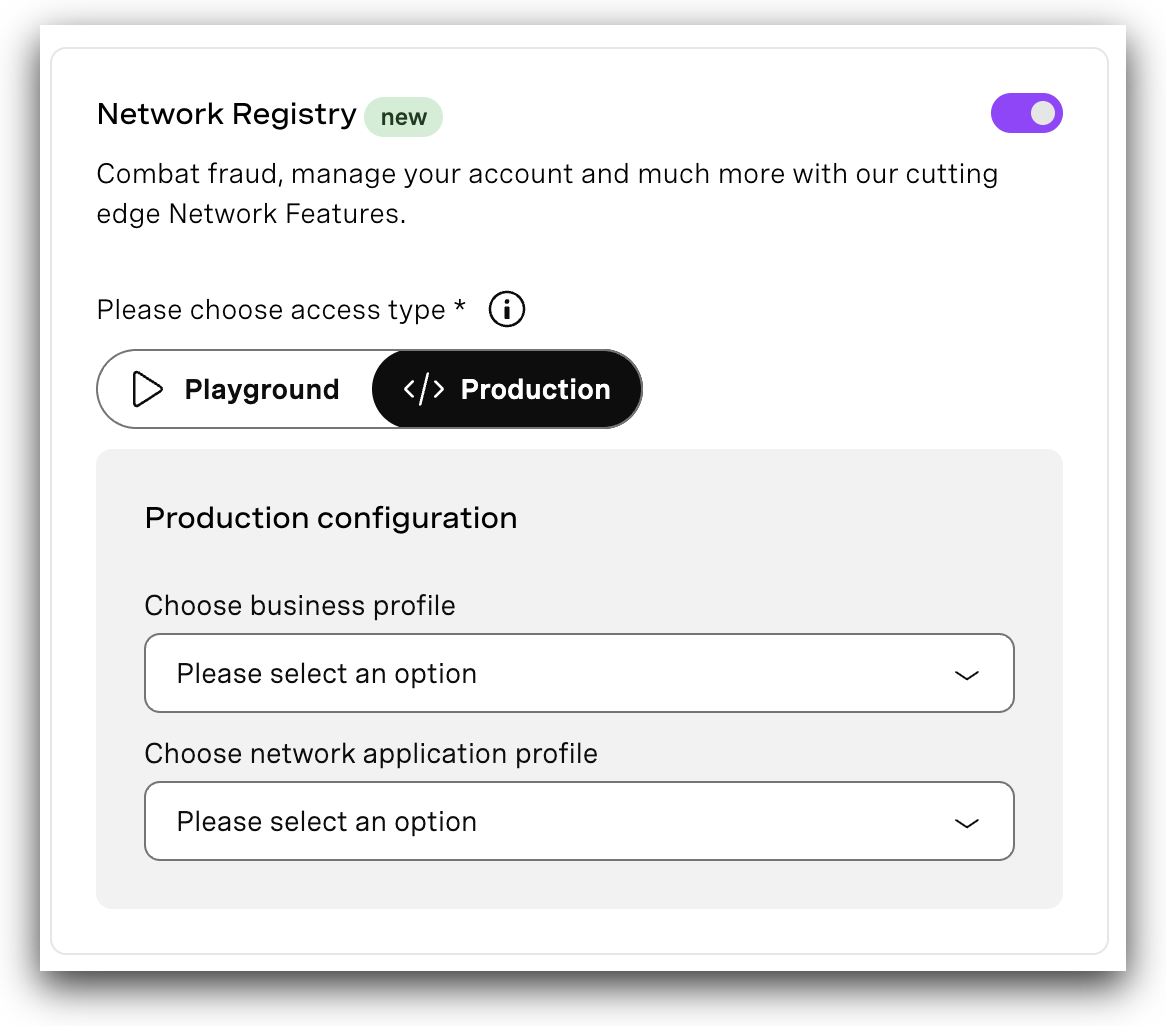Image resolution: width=1166 pixels, height=1026 pixels.
Task: Click the green 'new' badge
Action: (x=403, y=117)
